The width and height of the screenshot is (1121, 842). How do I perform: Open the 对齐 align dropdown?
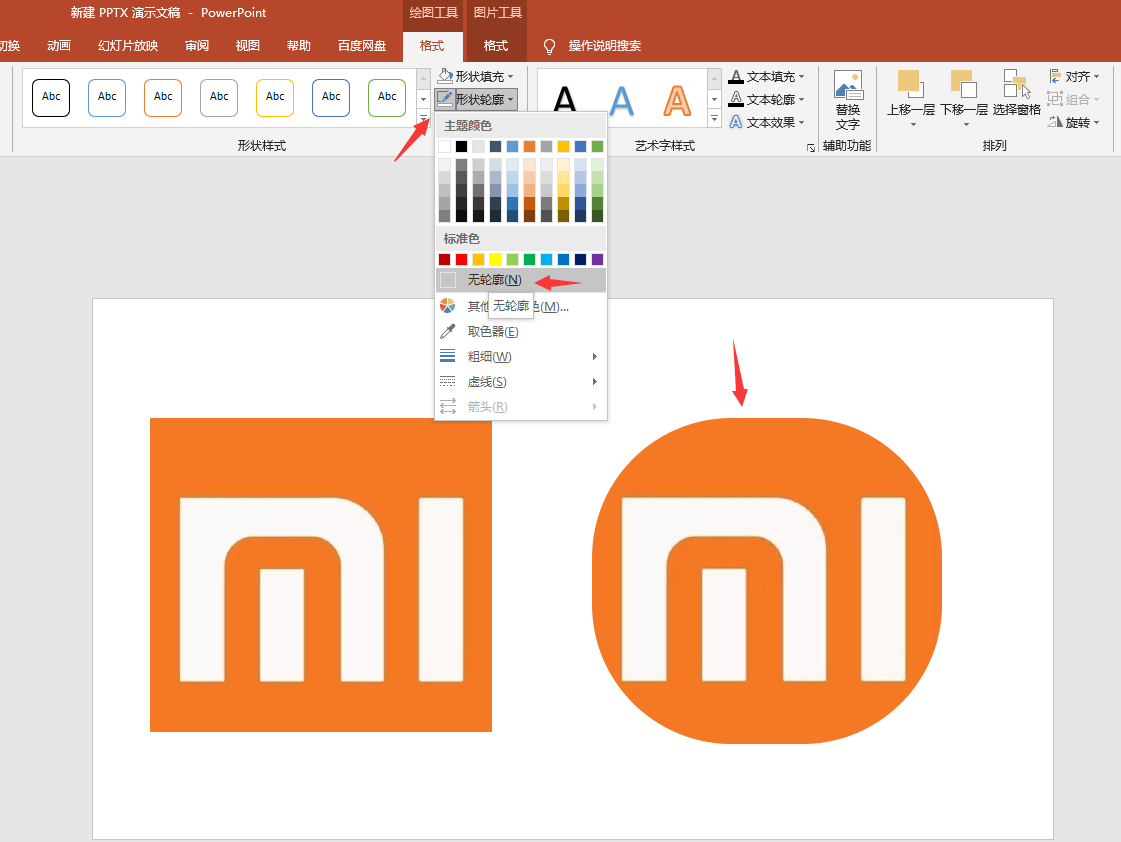(x=1074, y=76)
